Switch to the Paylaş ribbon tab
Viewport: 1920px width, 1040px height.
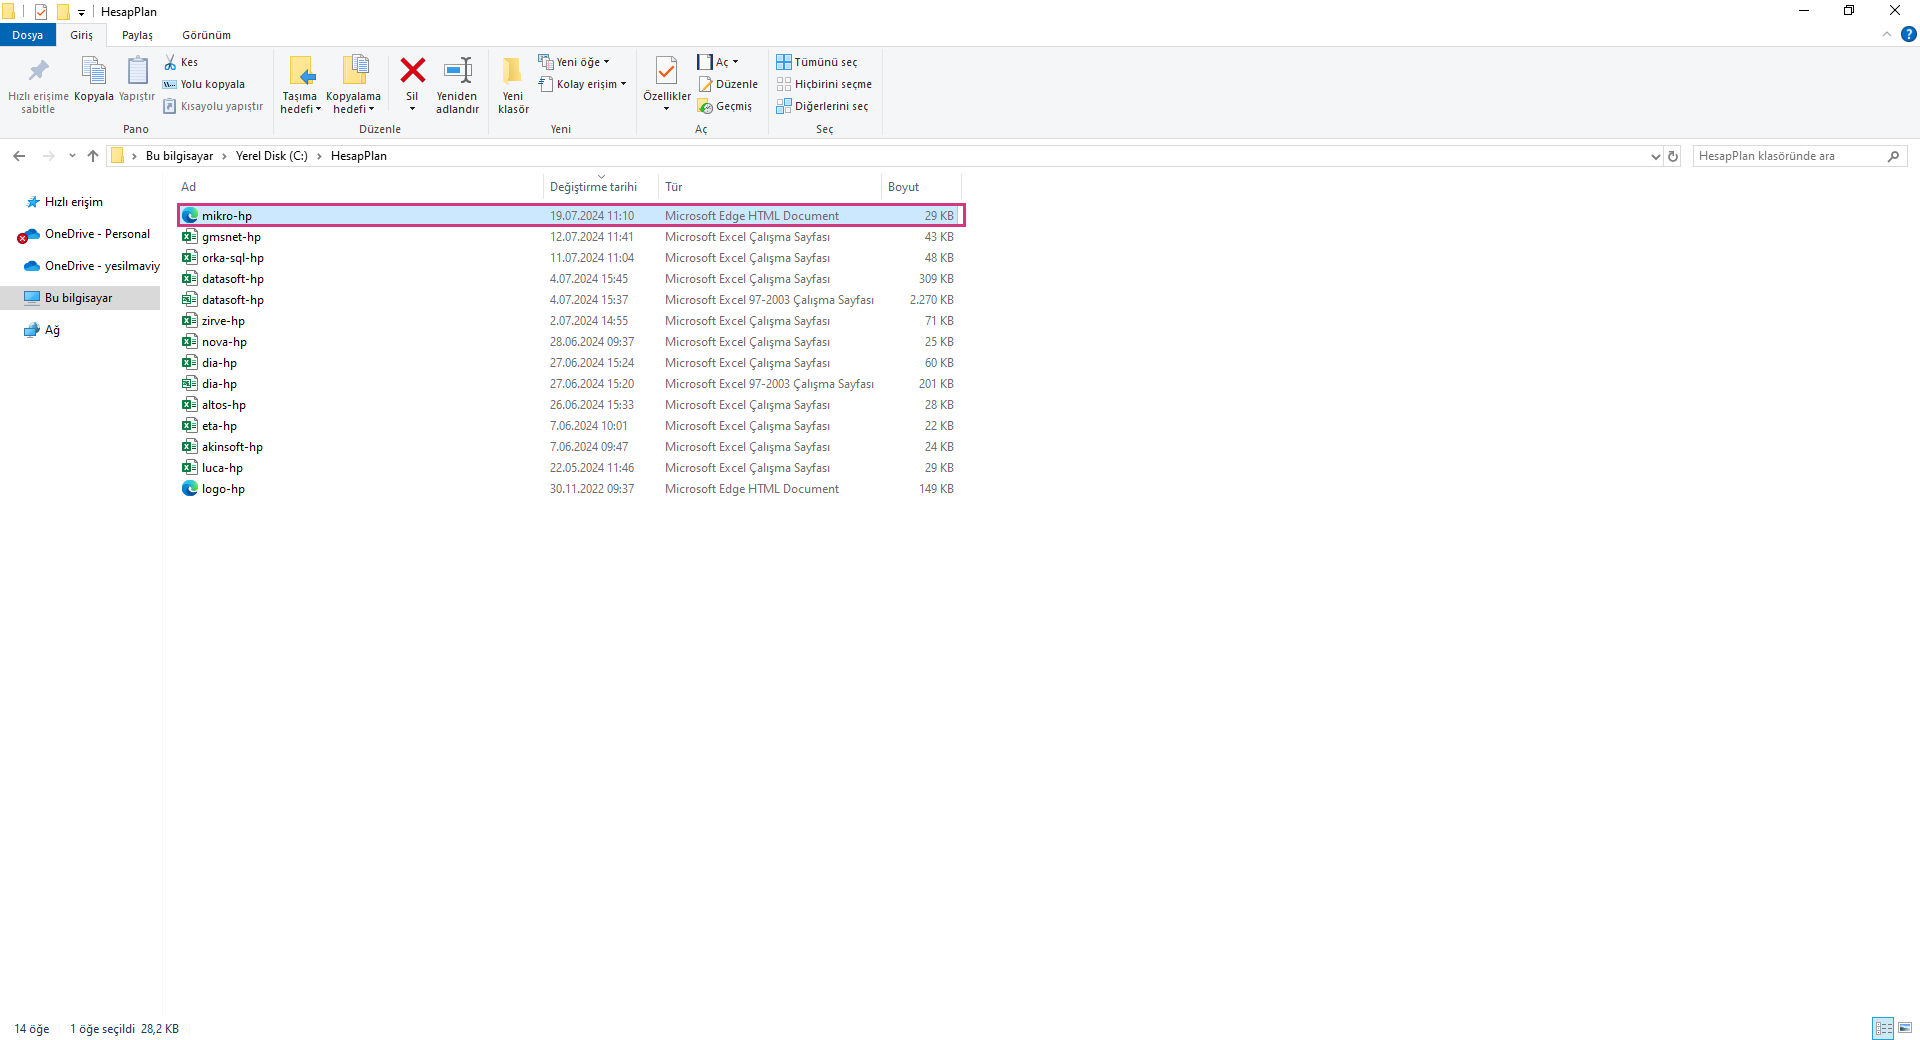click(137, 35)
